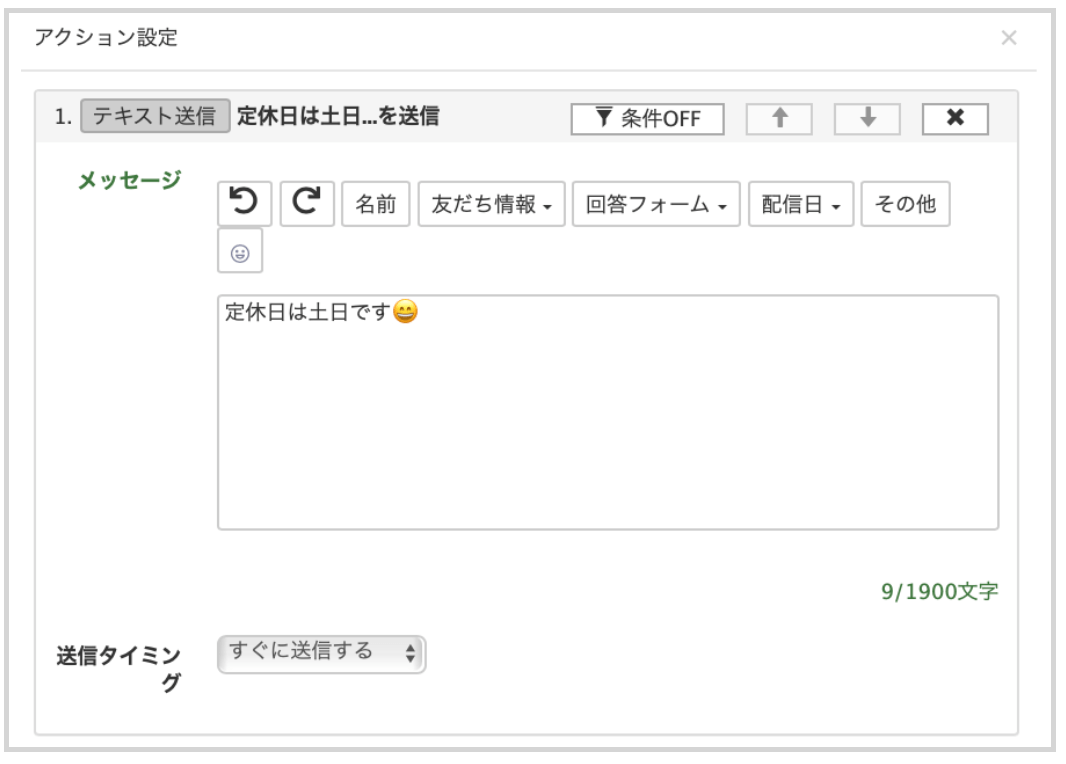Move the action down with the down arrow
1066x764 pixels.
click(x=868, y=117)
